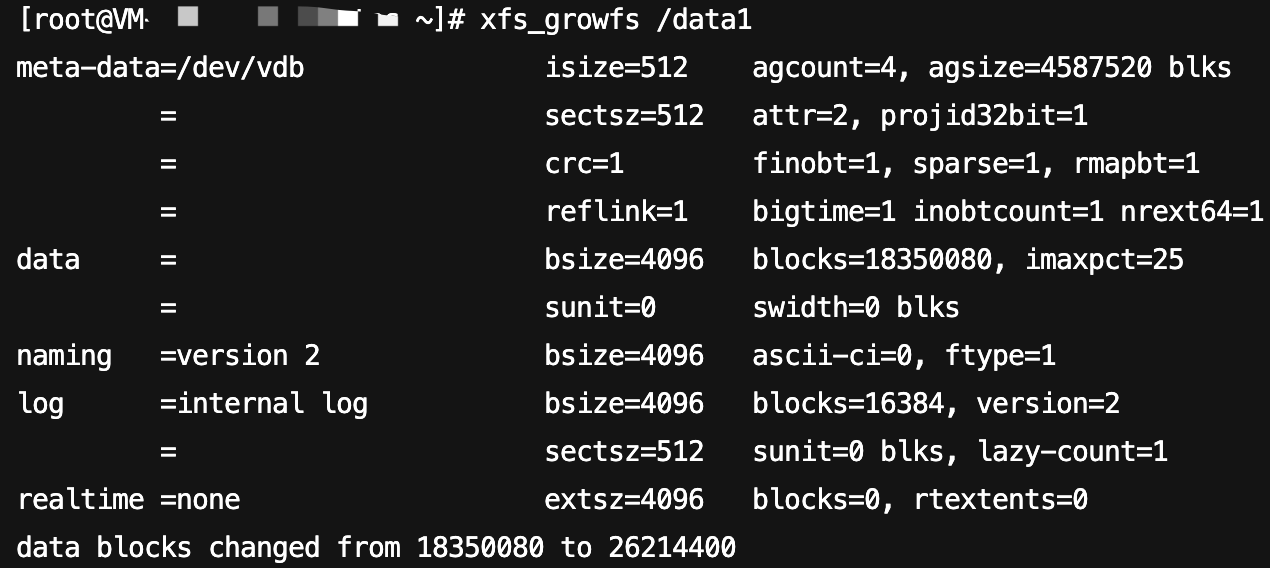Select the meta-data=/dev/vdb text
This screenshot has width=1270, height=568.
(161, 68)
